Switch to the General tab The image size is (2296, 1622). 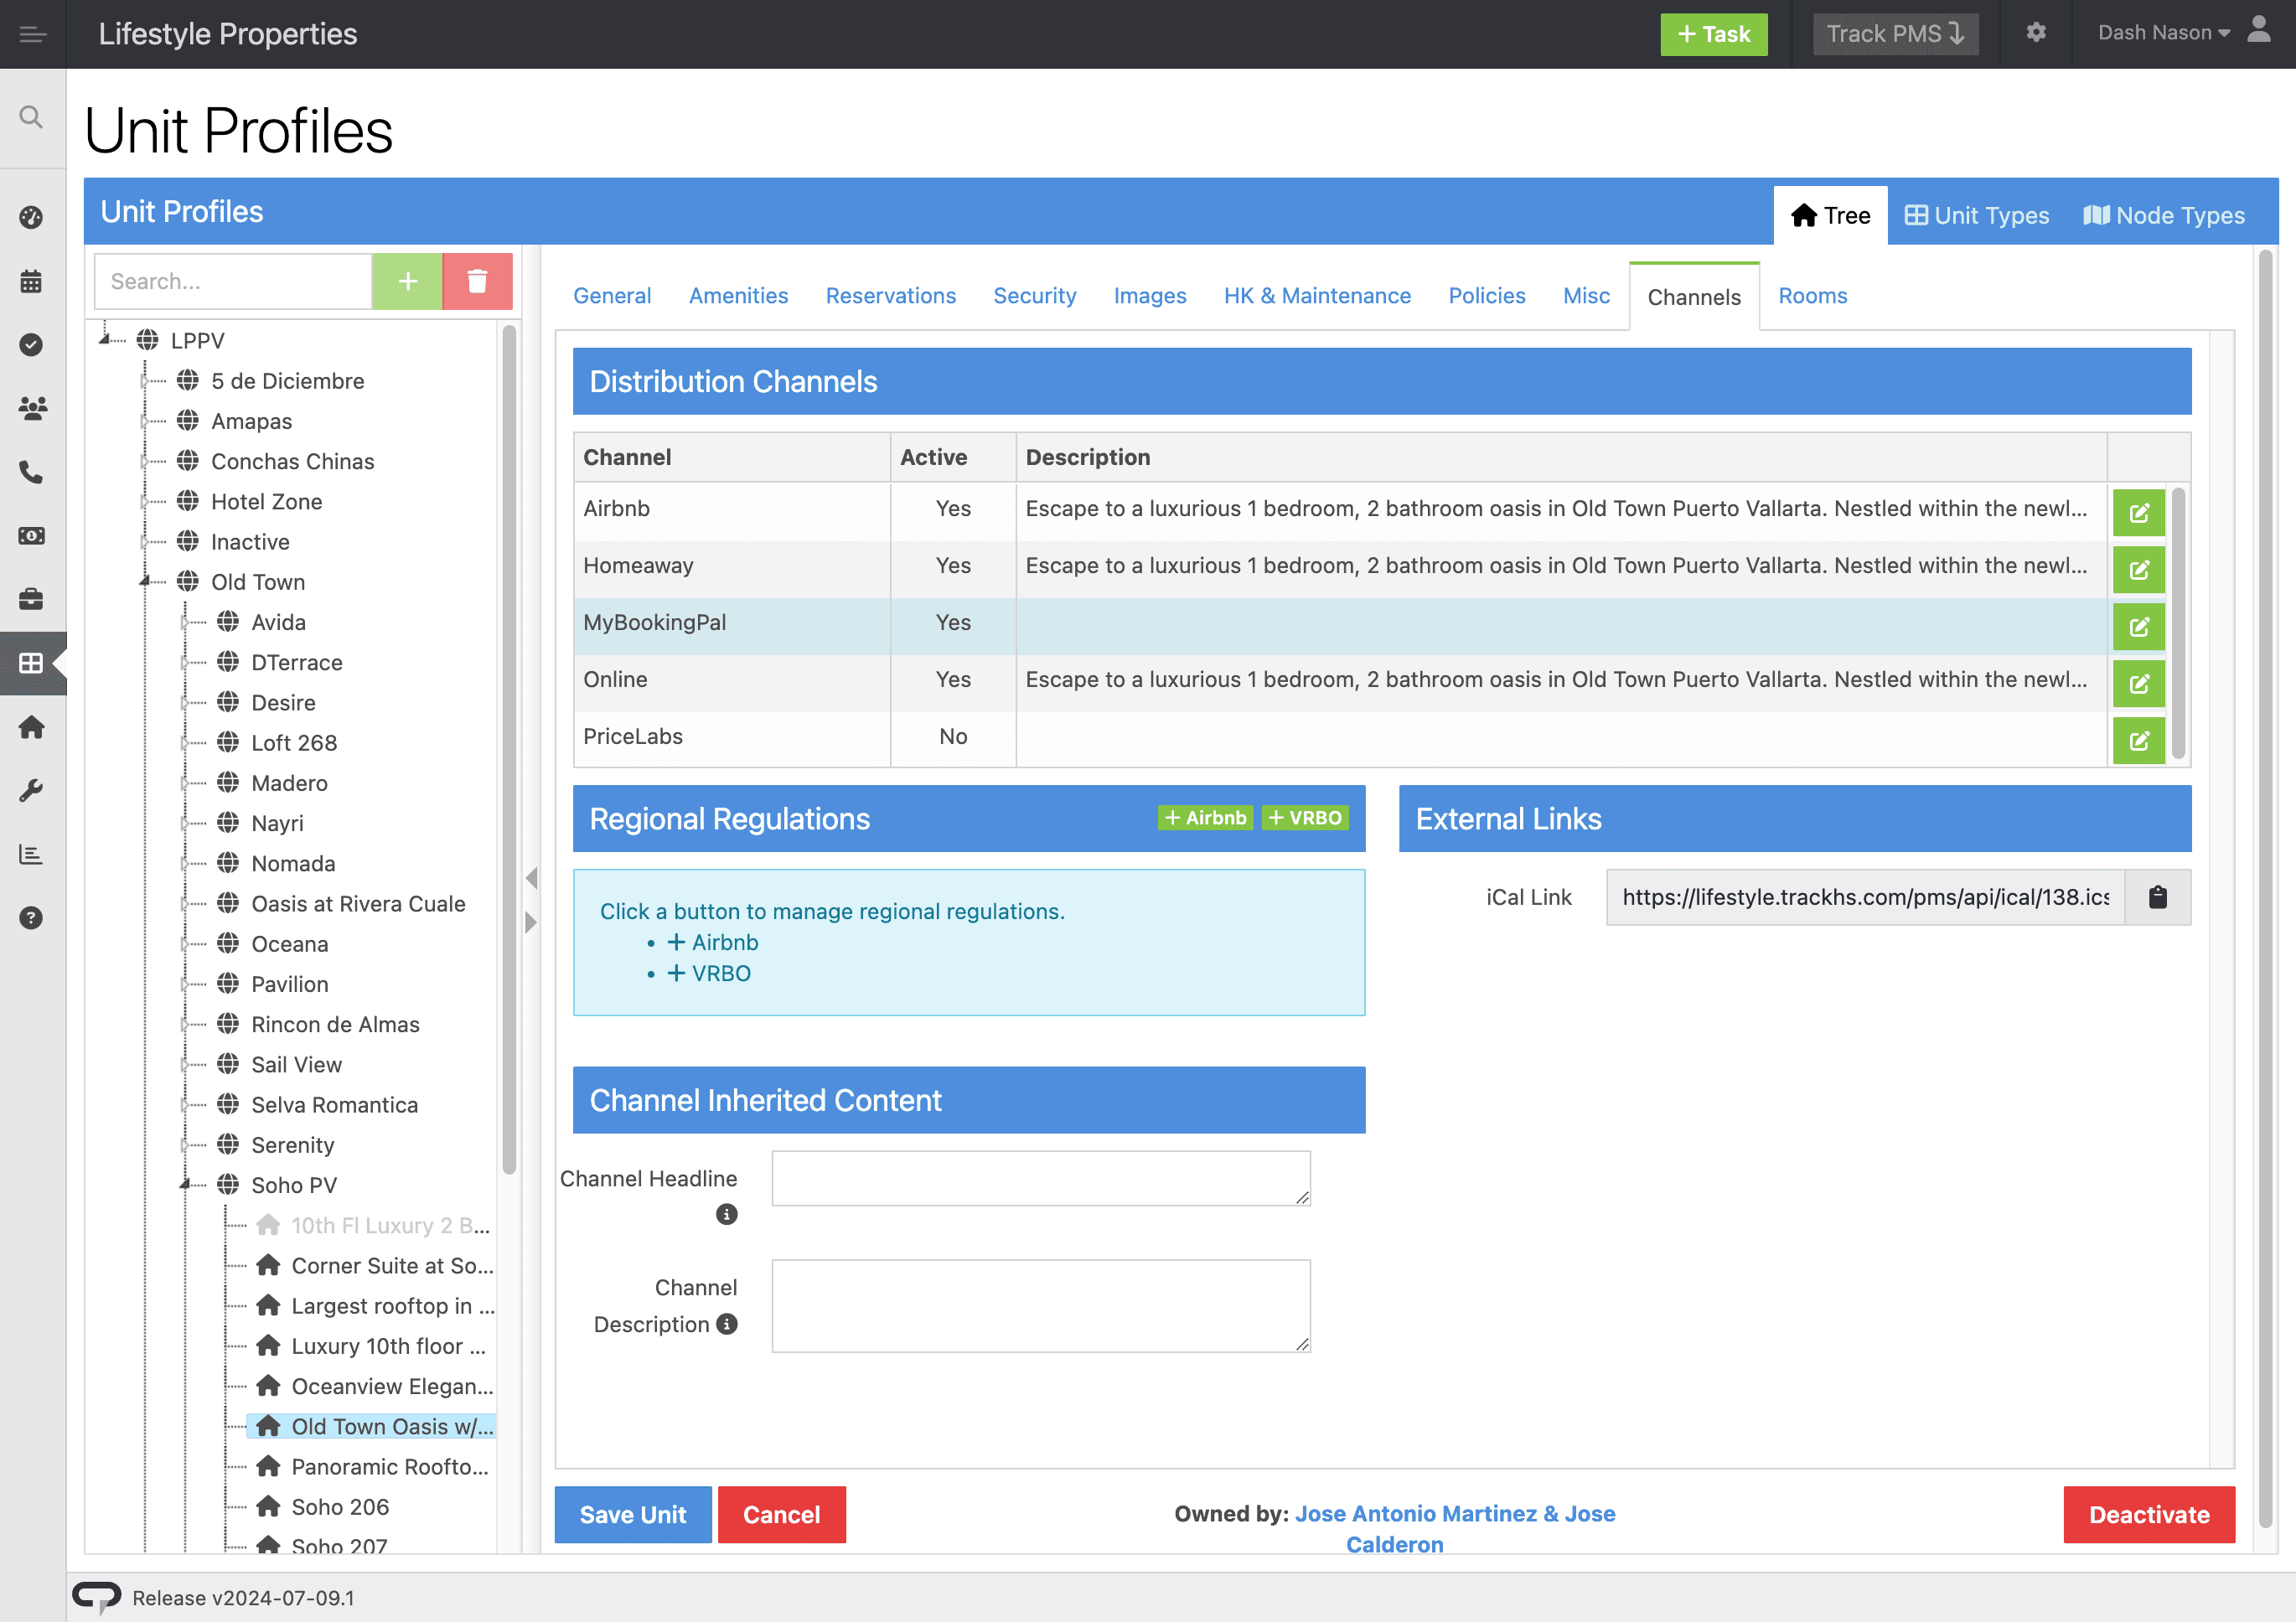612,296
